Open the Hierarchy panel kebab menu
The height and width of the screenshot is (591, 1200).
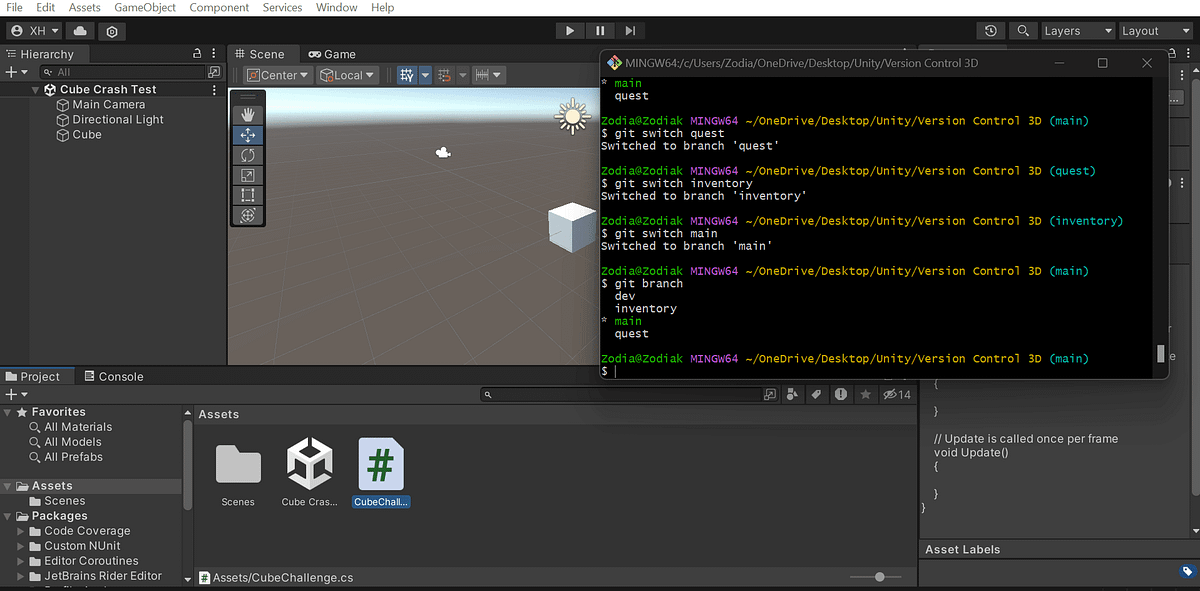tap(215, 54)
